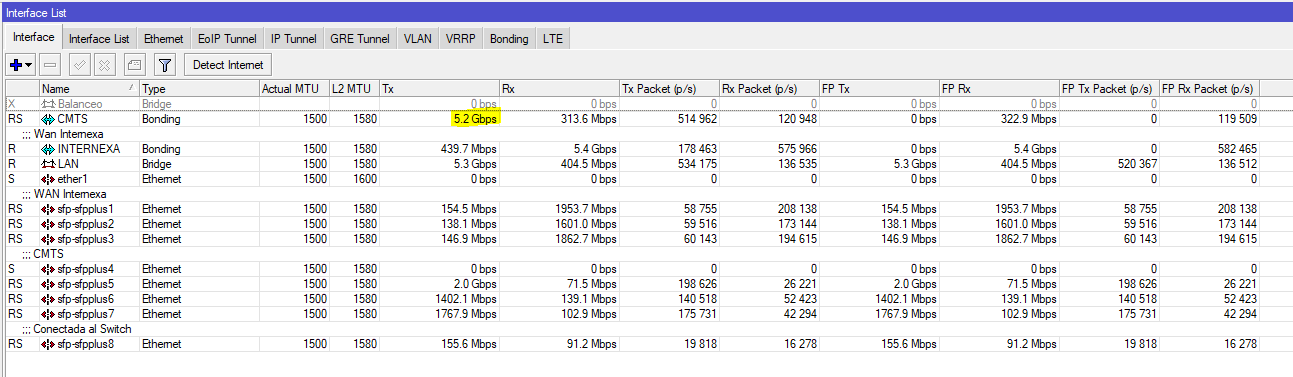Open the Filter funnel tool

coord(165,65)
